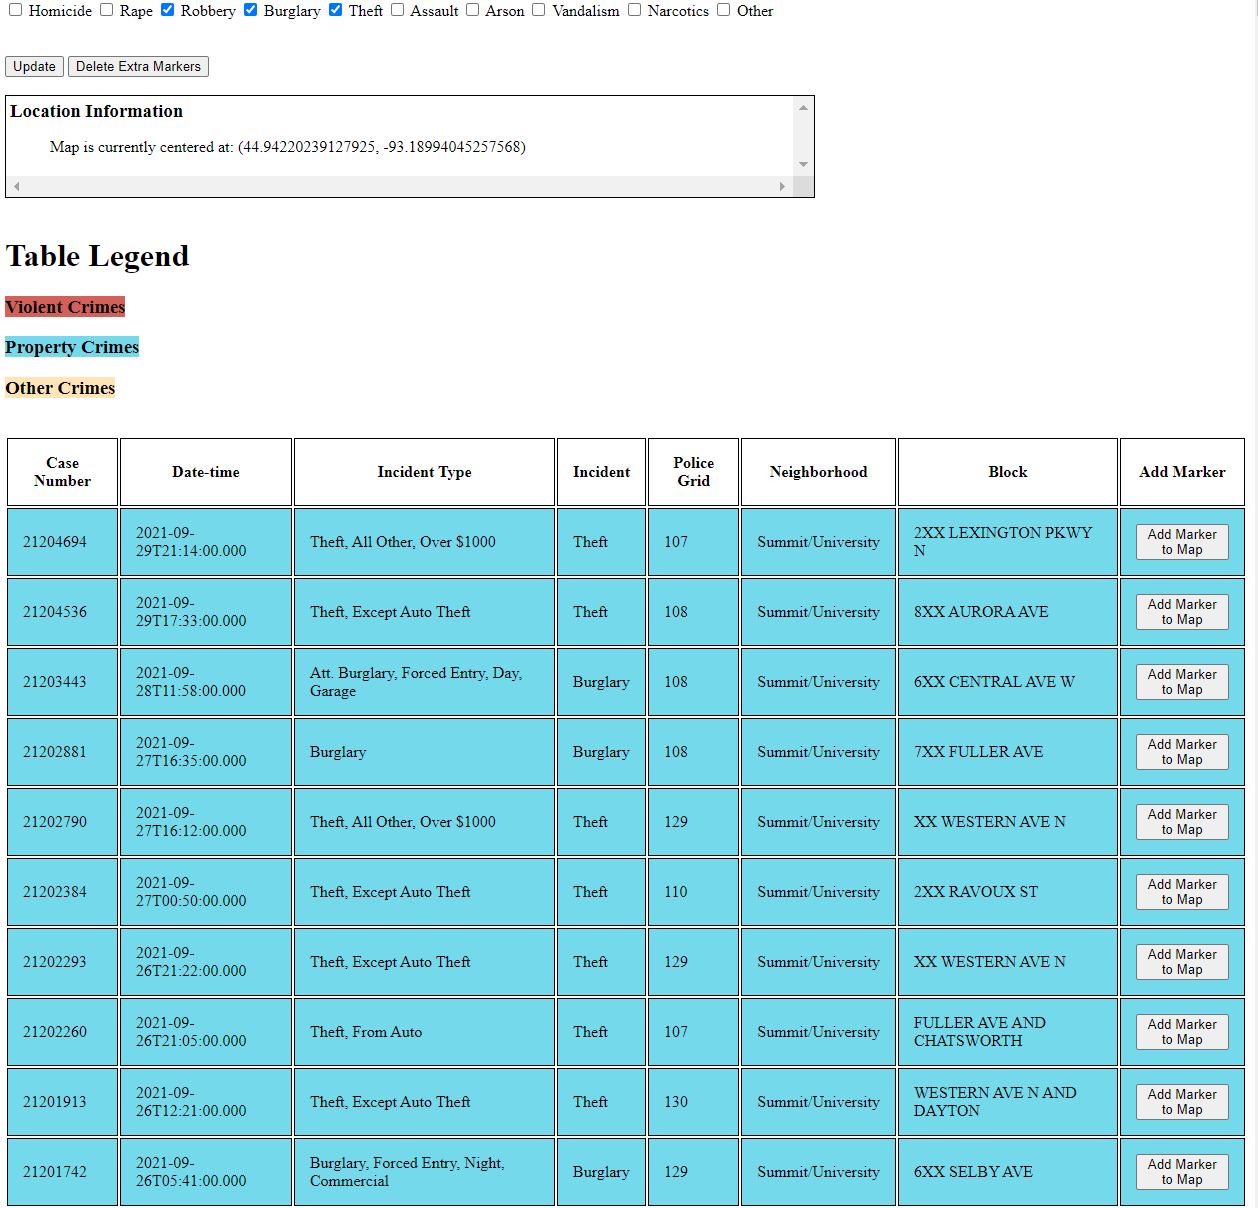Click right arrow of horizontal scrollbar
Screen dimensions: 1258x1208
click(x=782, y=187)
